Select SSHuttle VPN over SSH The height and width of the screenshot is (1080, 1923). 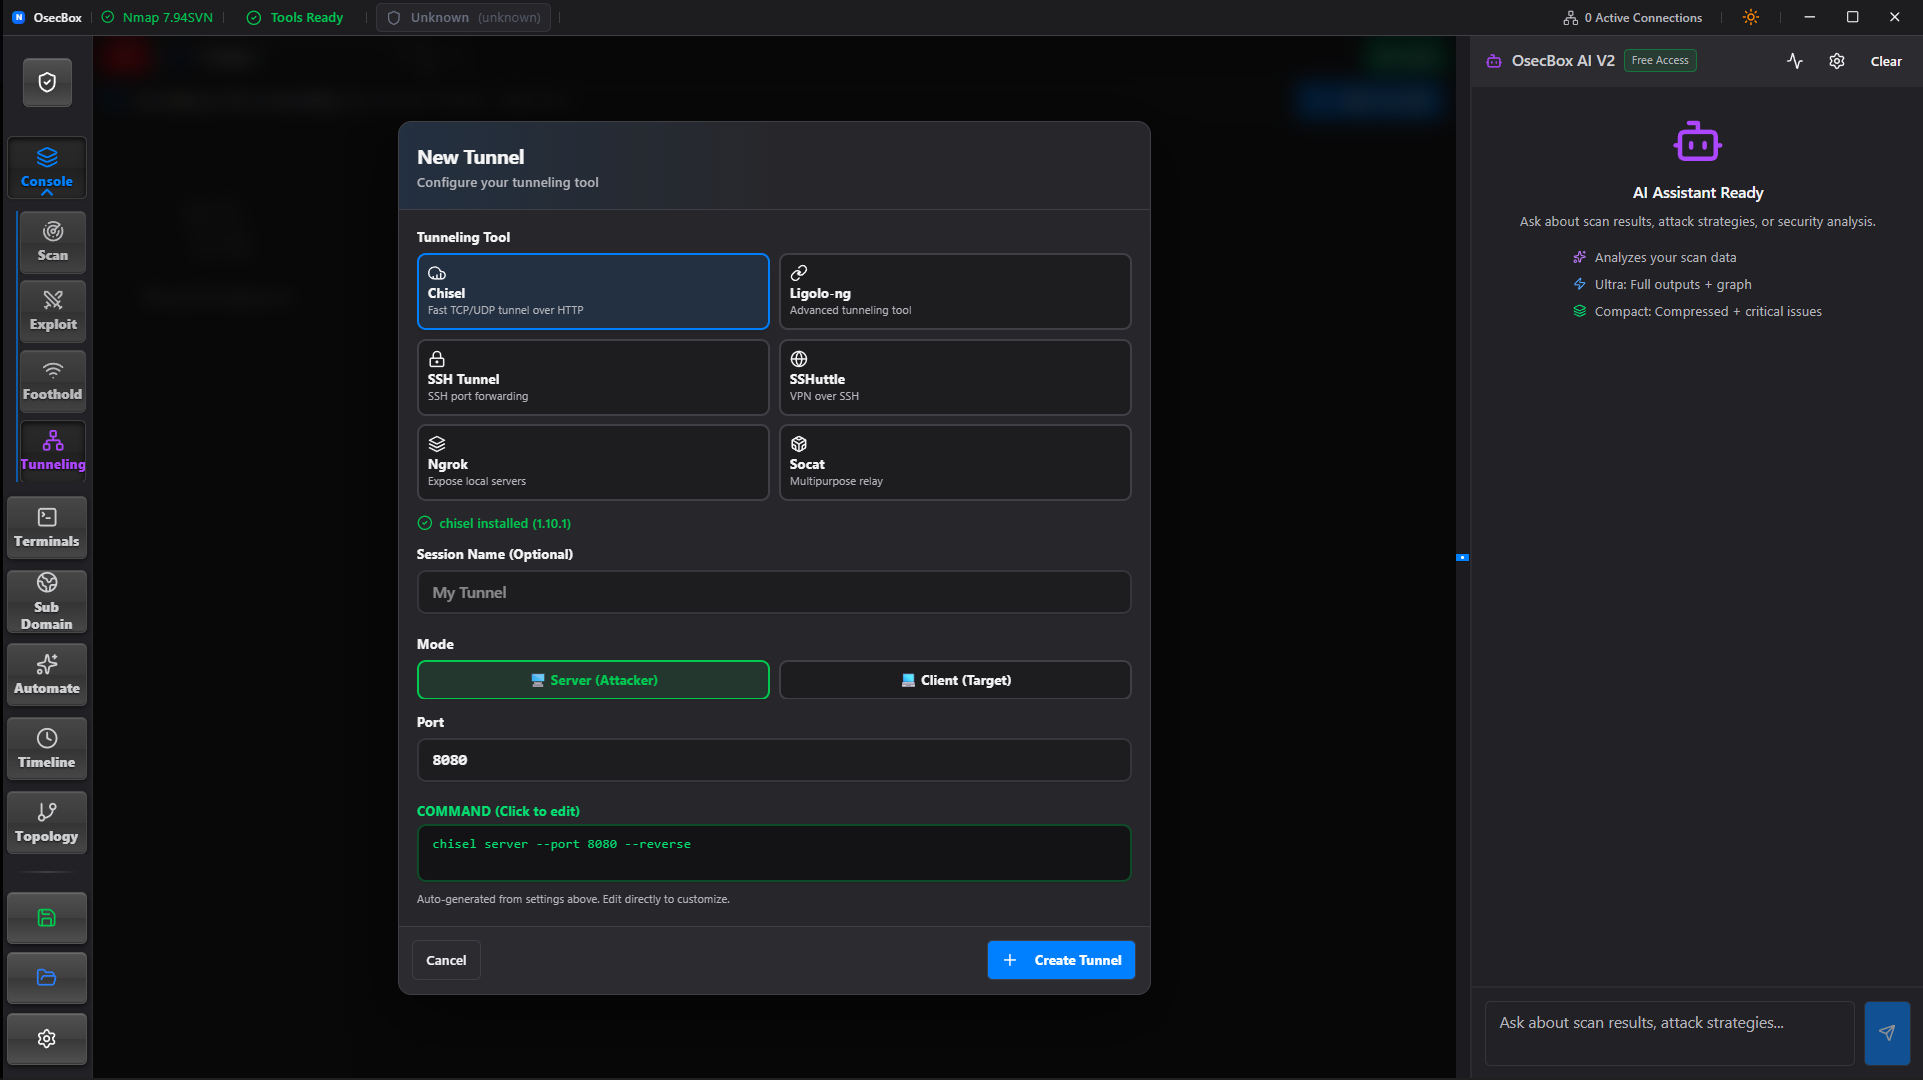tap(955, 377)
